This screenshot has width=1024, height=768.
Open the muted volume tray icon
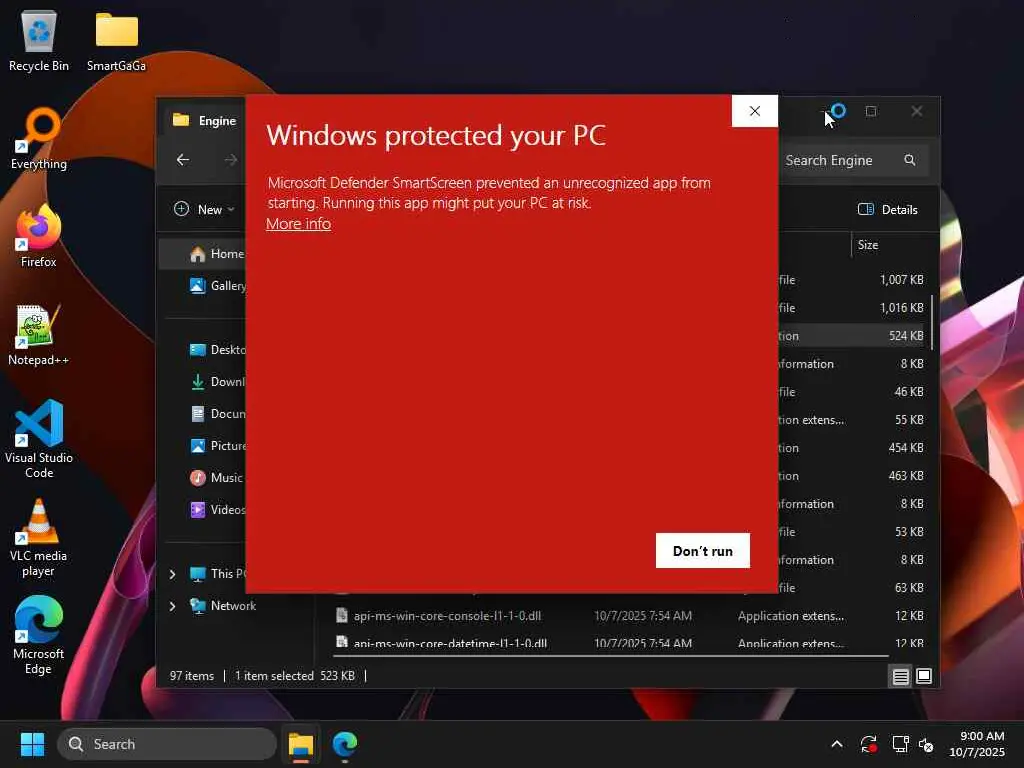pos(926,744)
